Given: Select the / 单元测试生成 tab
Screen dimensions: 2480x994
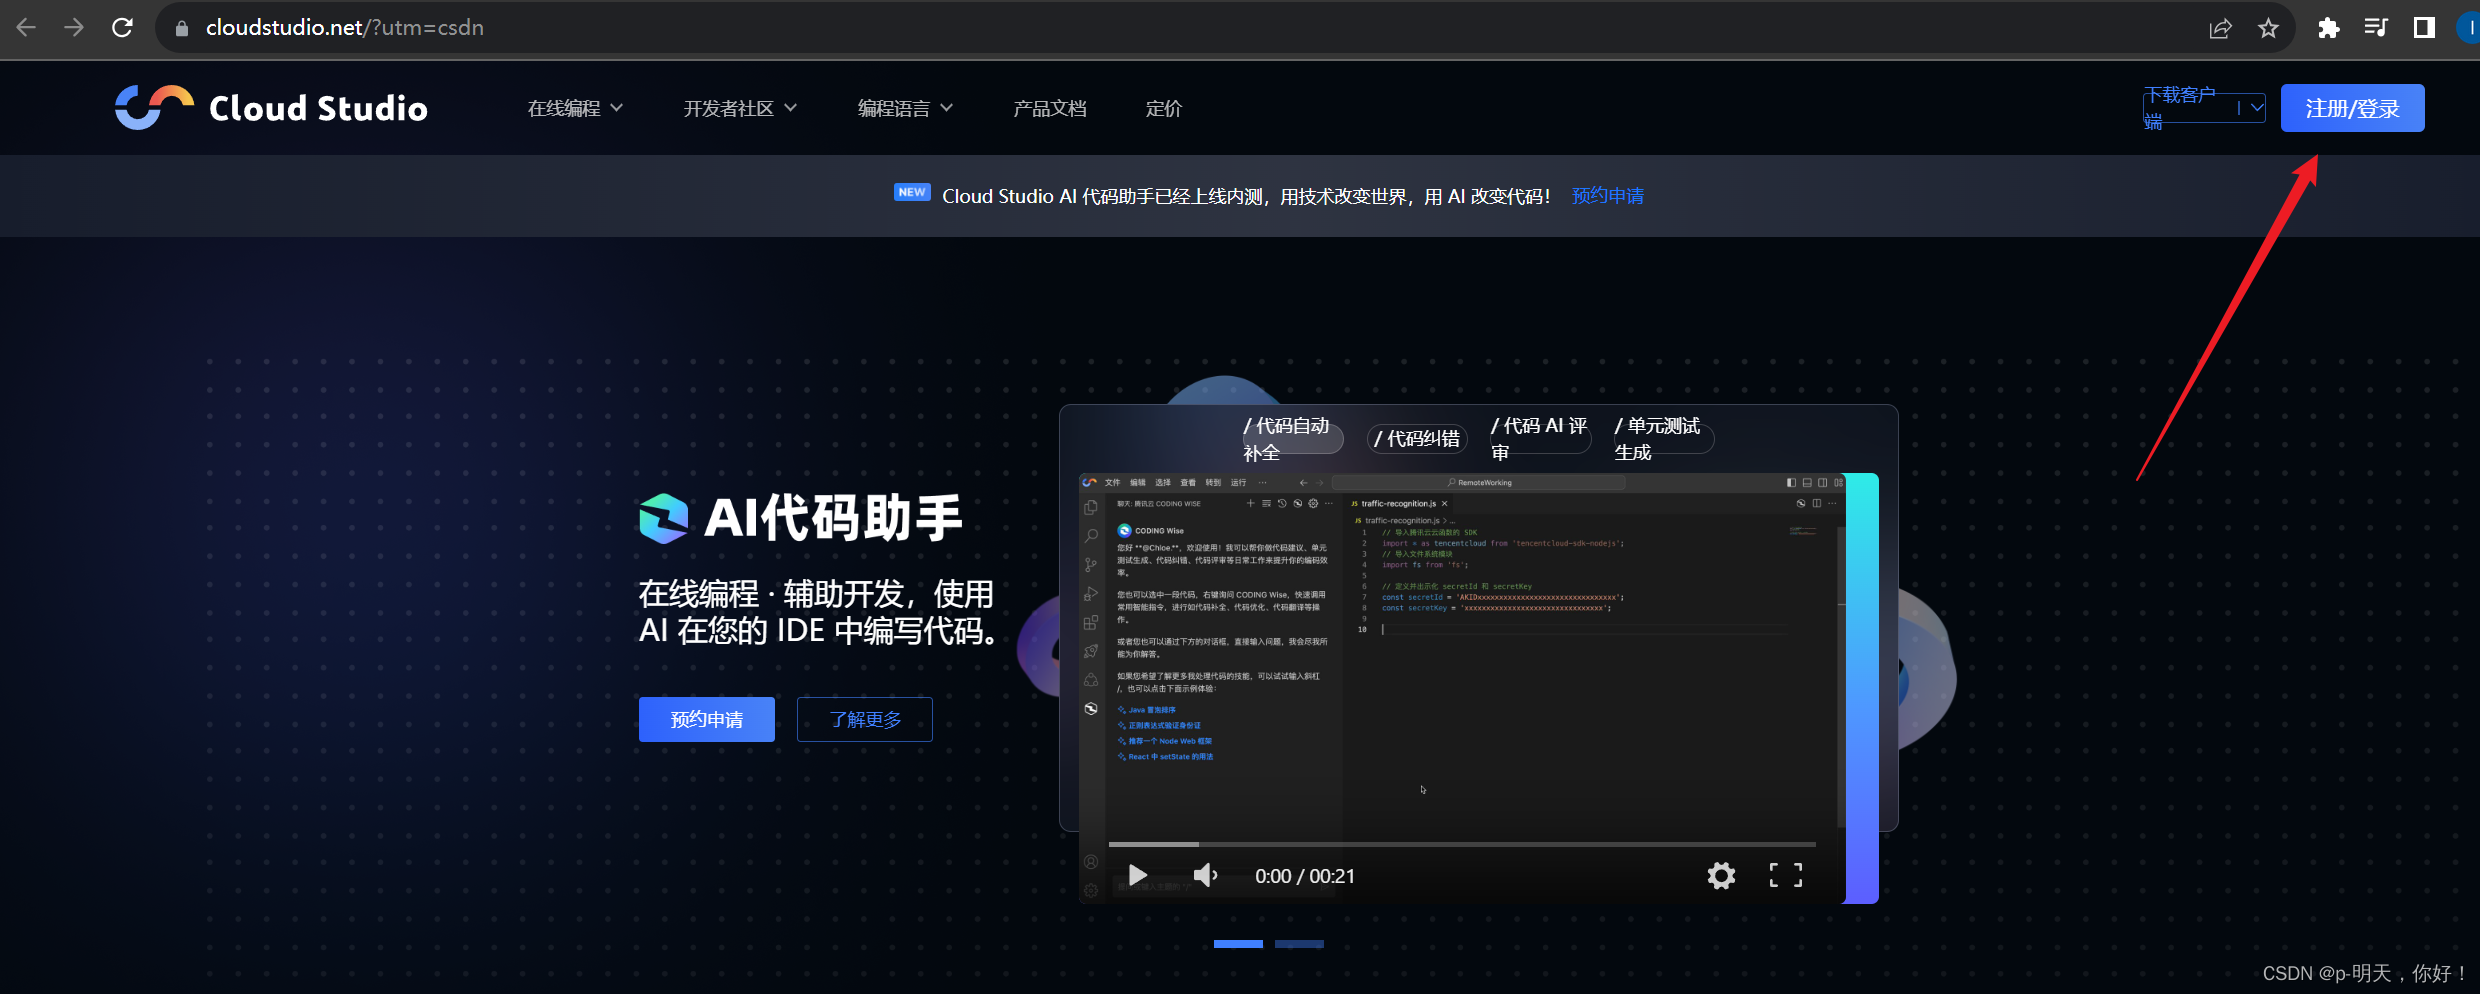Looking at the screenshot, I should pos(1663,439).
